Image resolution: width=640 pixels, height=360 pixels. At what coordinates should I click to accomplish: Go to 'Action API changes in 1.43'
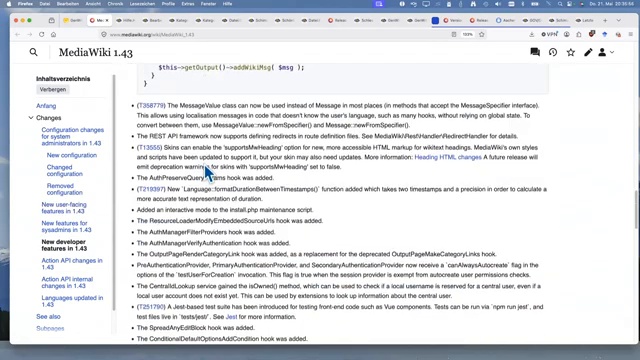(x=72, y=264)
